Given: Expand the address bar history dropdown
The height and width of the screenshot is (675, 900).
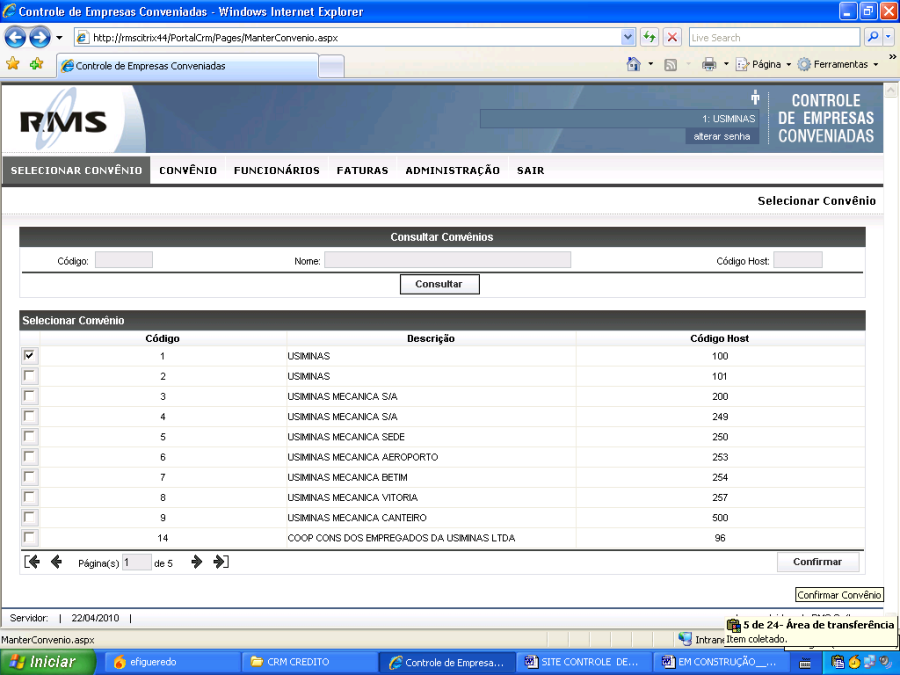Looking at the screenshot, I should click(x=628, y=38).
